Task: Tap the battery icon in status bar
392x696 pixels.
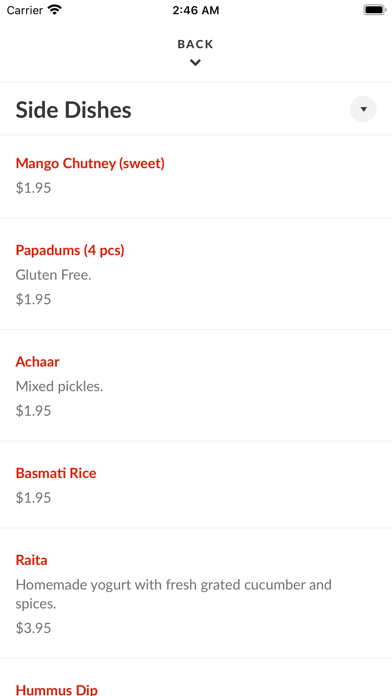Action: (374, 10)
